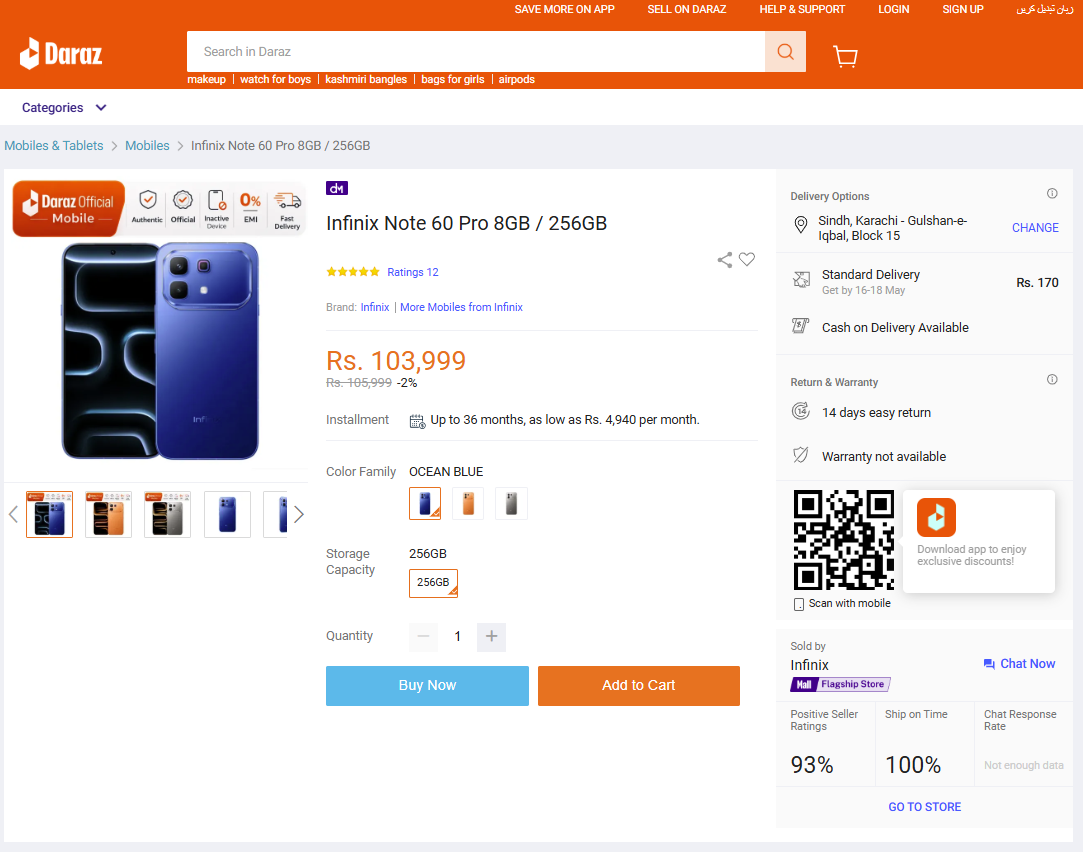Click SELL ON DARAZ
The height and width of the screenshot is (852, 1083).
687,10
